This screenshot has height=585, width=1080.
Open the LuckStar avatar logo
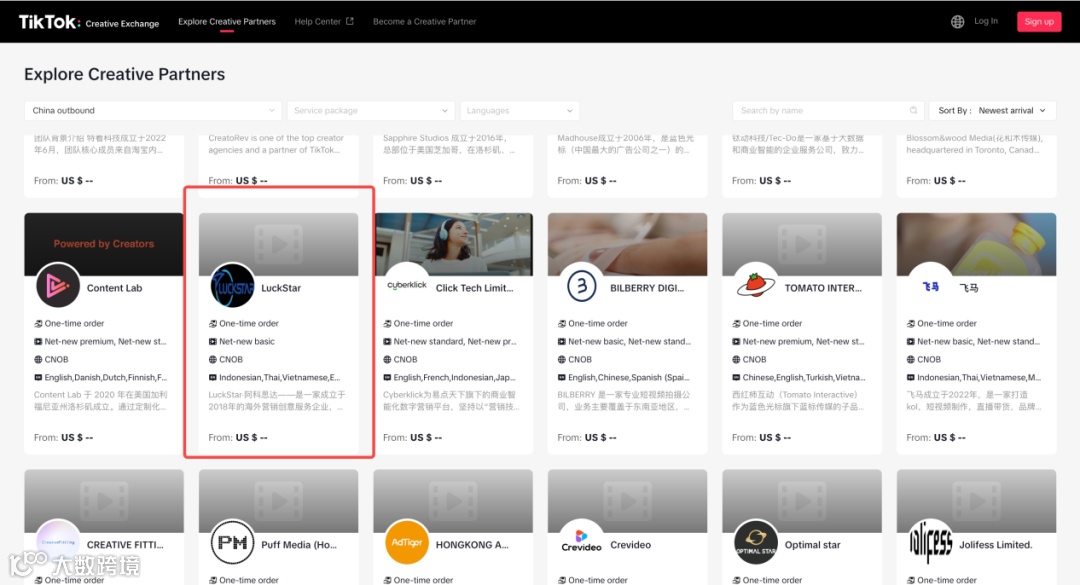coord(232,285)
